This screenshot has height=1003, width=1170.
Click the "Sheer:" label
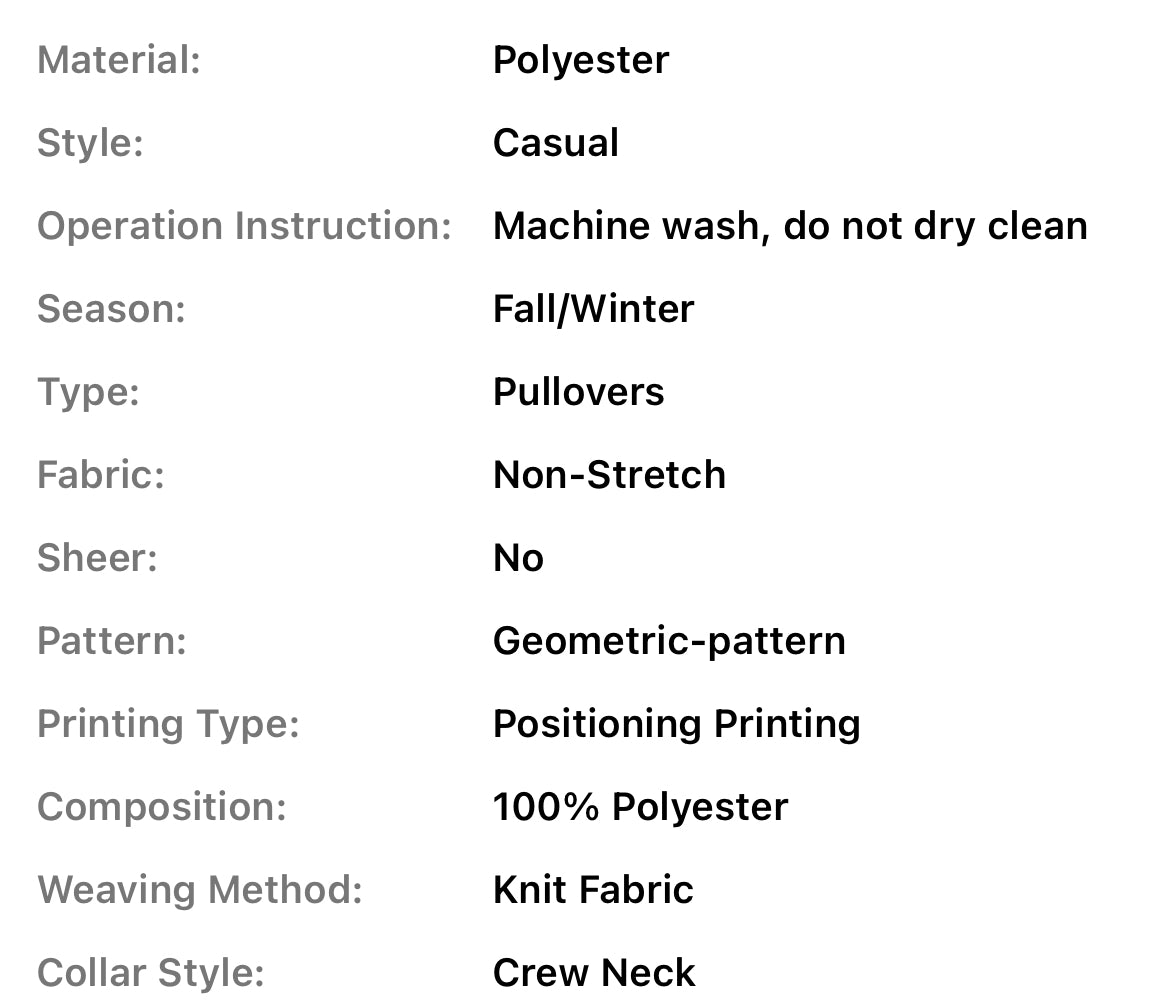pos(97,558)
